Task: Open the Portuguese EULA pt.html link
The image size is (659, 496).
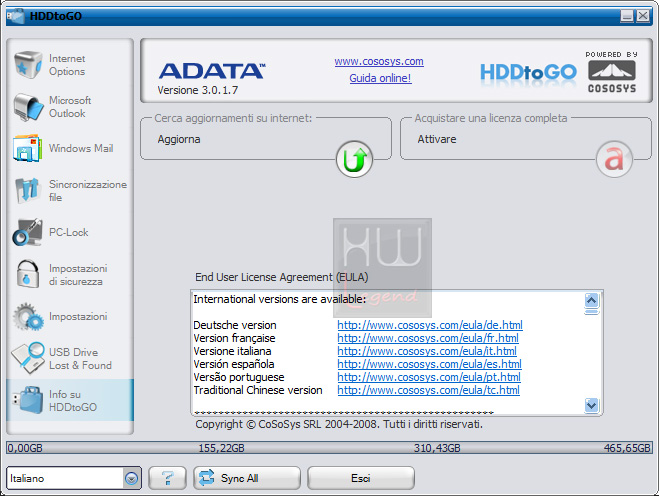Action: [x=429, y=377]
